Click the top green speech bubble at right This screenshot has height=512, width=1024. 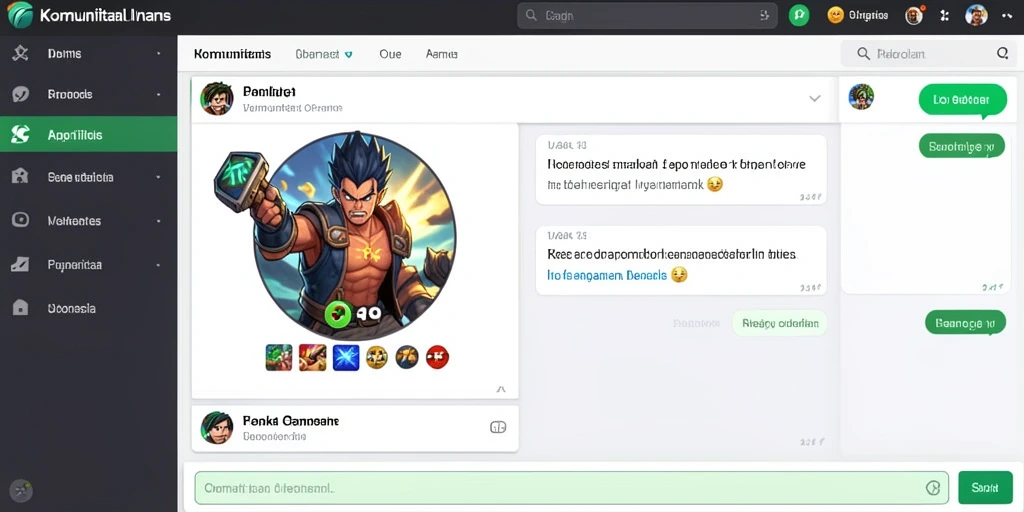click(963, 101)
